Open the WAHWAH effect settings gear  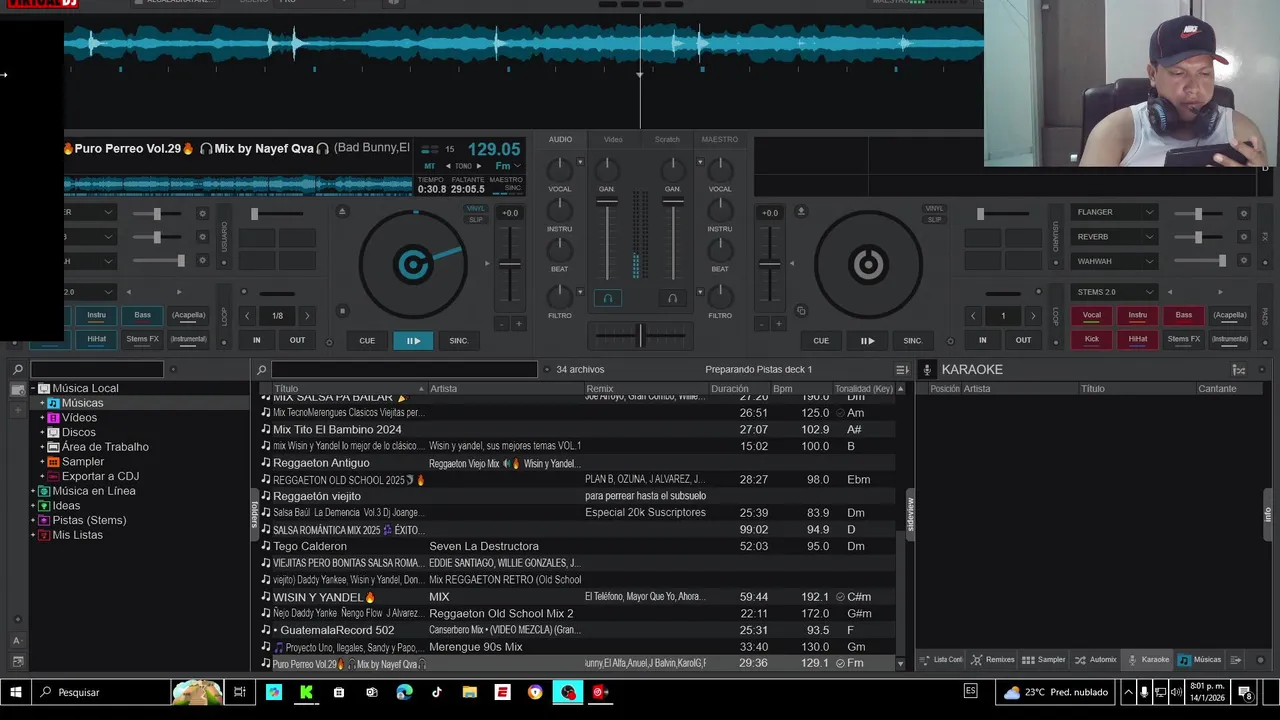[x=1243, y=261]
